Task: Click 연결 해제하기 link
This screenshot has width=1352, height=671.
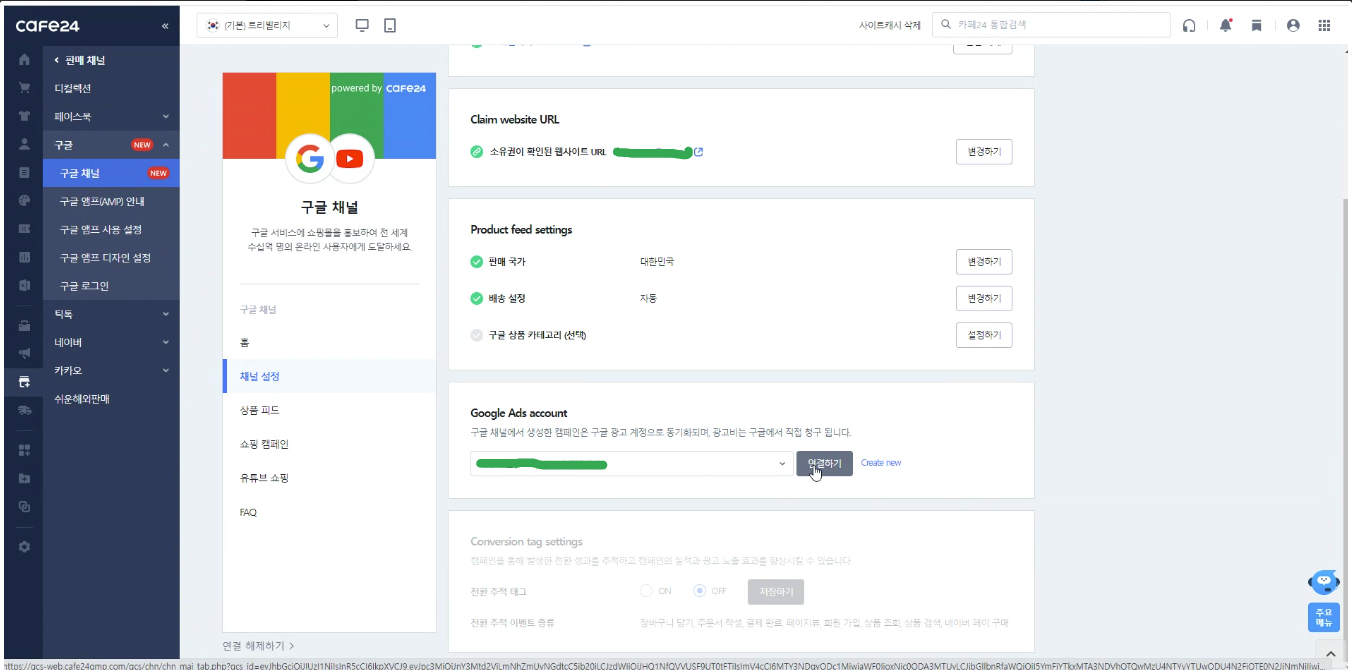Action: (x=258, y=646)
